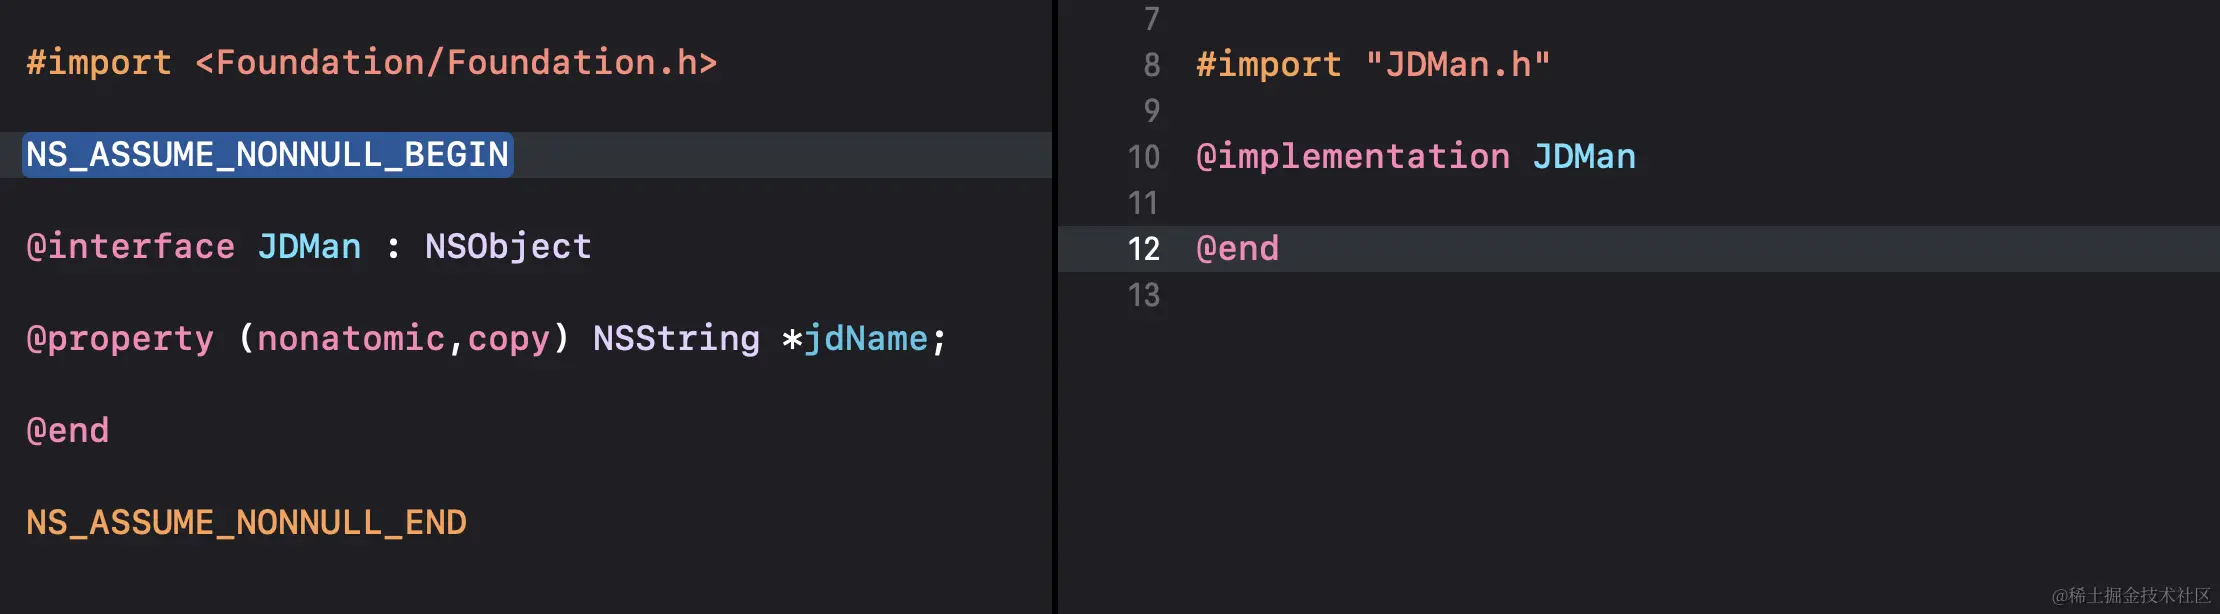Click the @interface keyword

[130, 247]
